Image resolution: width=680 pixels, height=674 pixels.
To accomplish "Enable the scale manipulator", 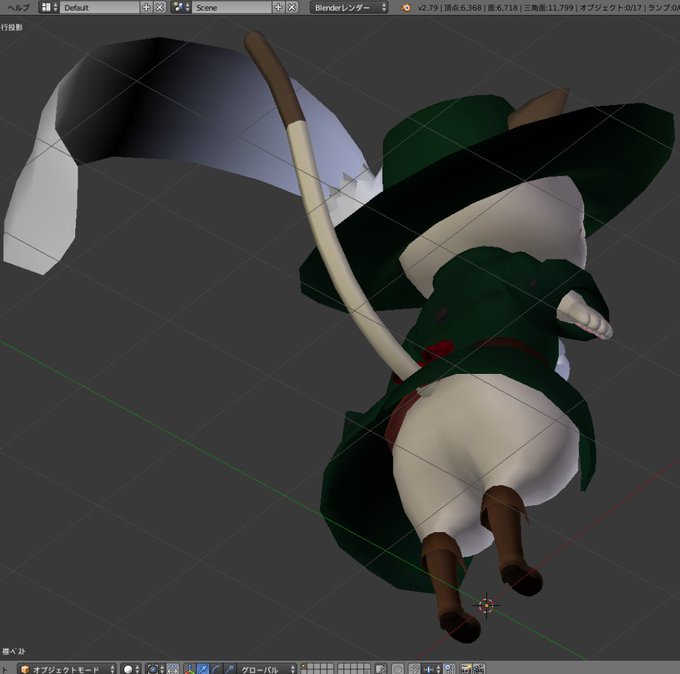I will coord(229,669).
